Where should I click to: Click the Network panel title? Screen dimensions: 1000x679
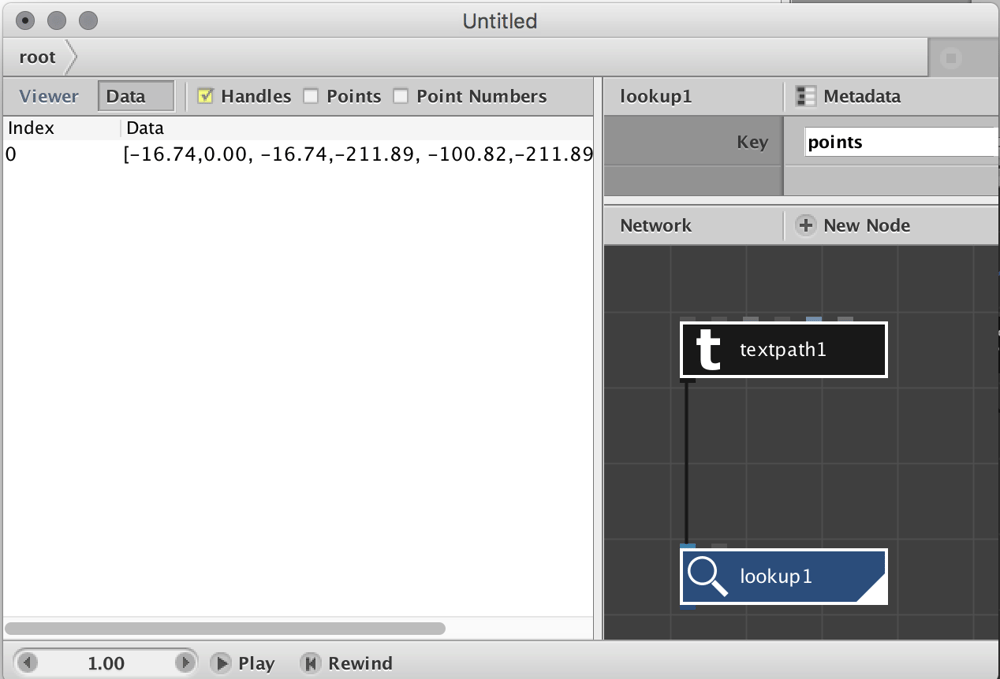[656, 225]
